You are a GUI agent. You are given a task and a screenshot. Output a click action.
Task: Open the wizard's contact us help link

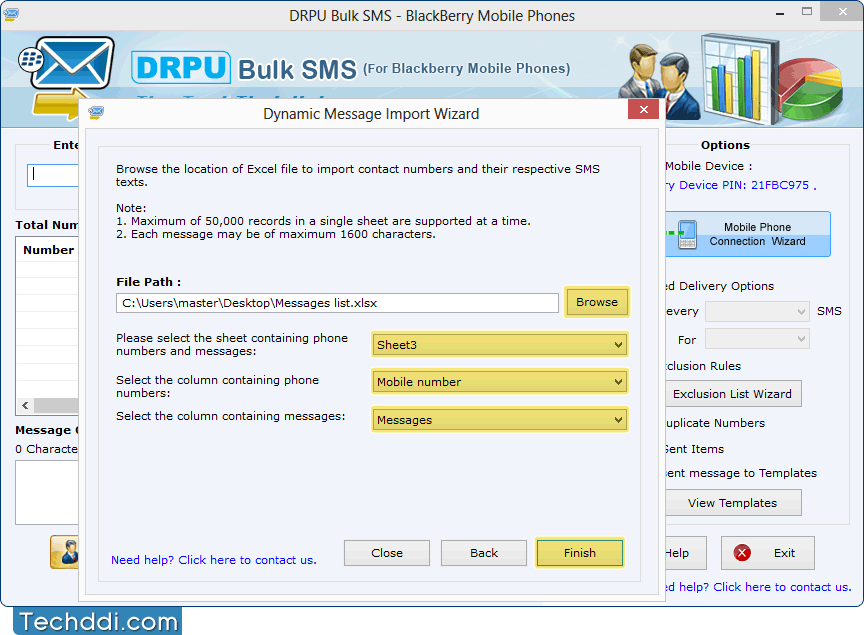[x=214, y=560]
